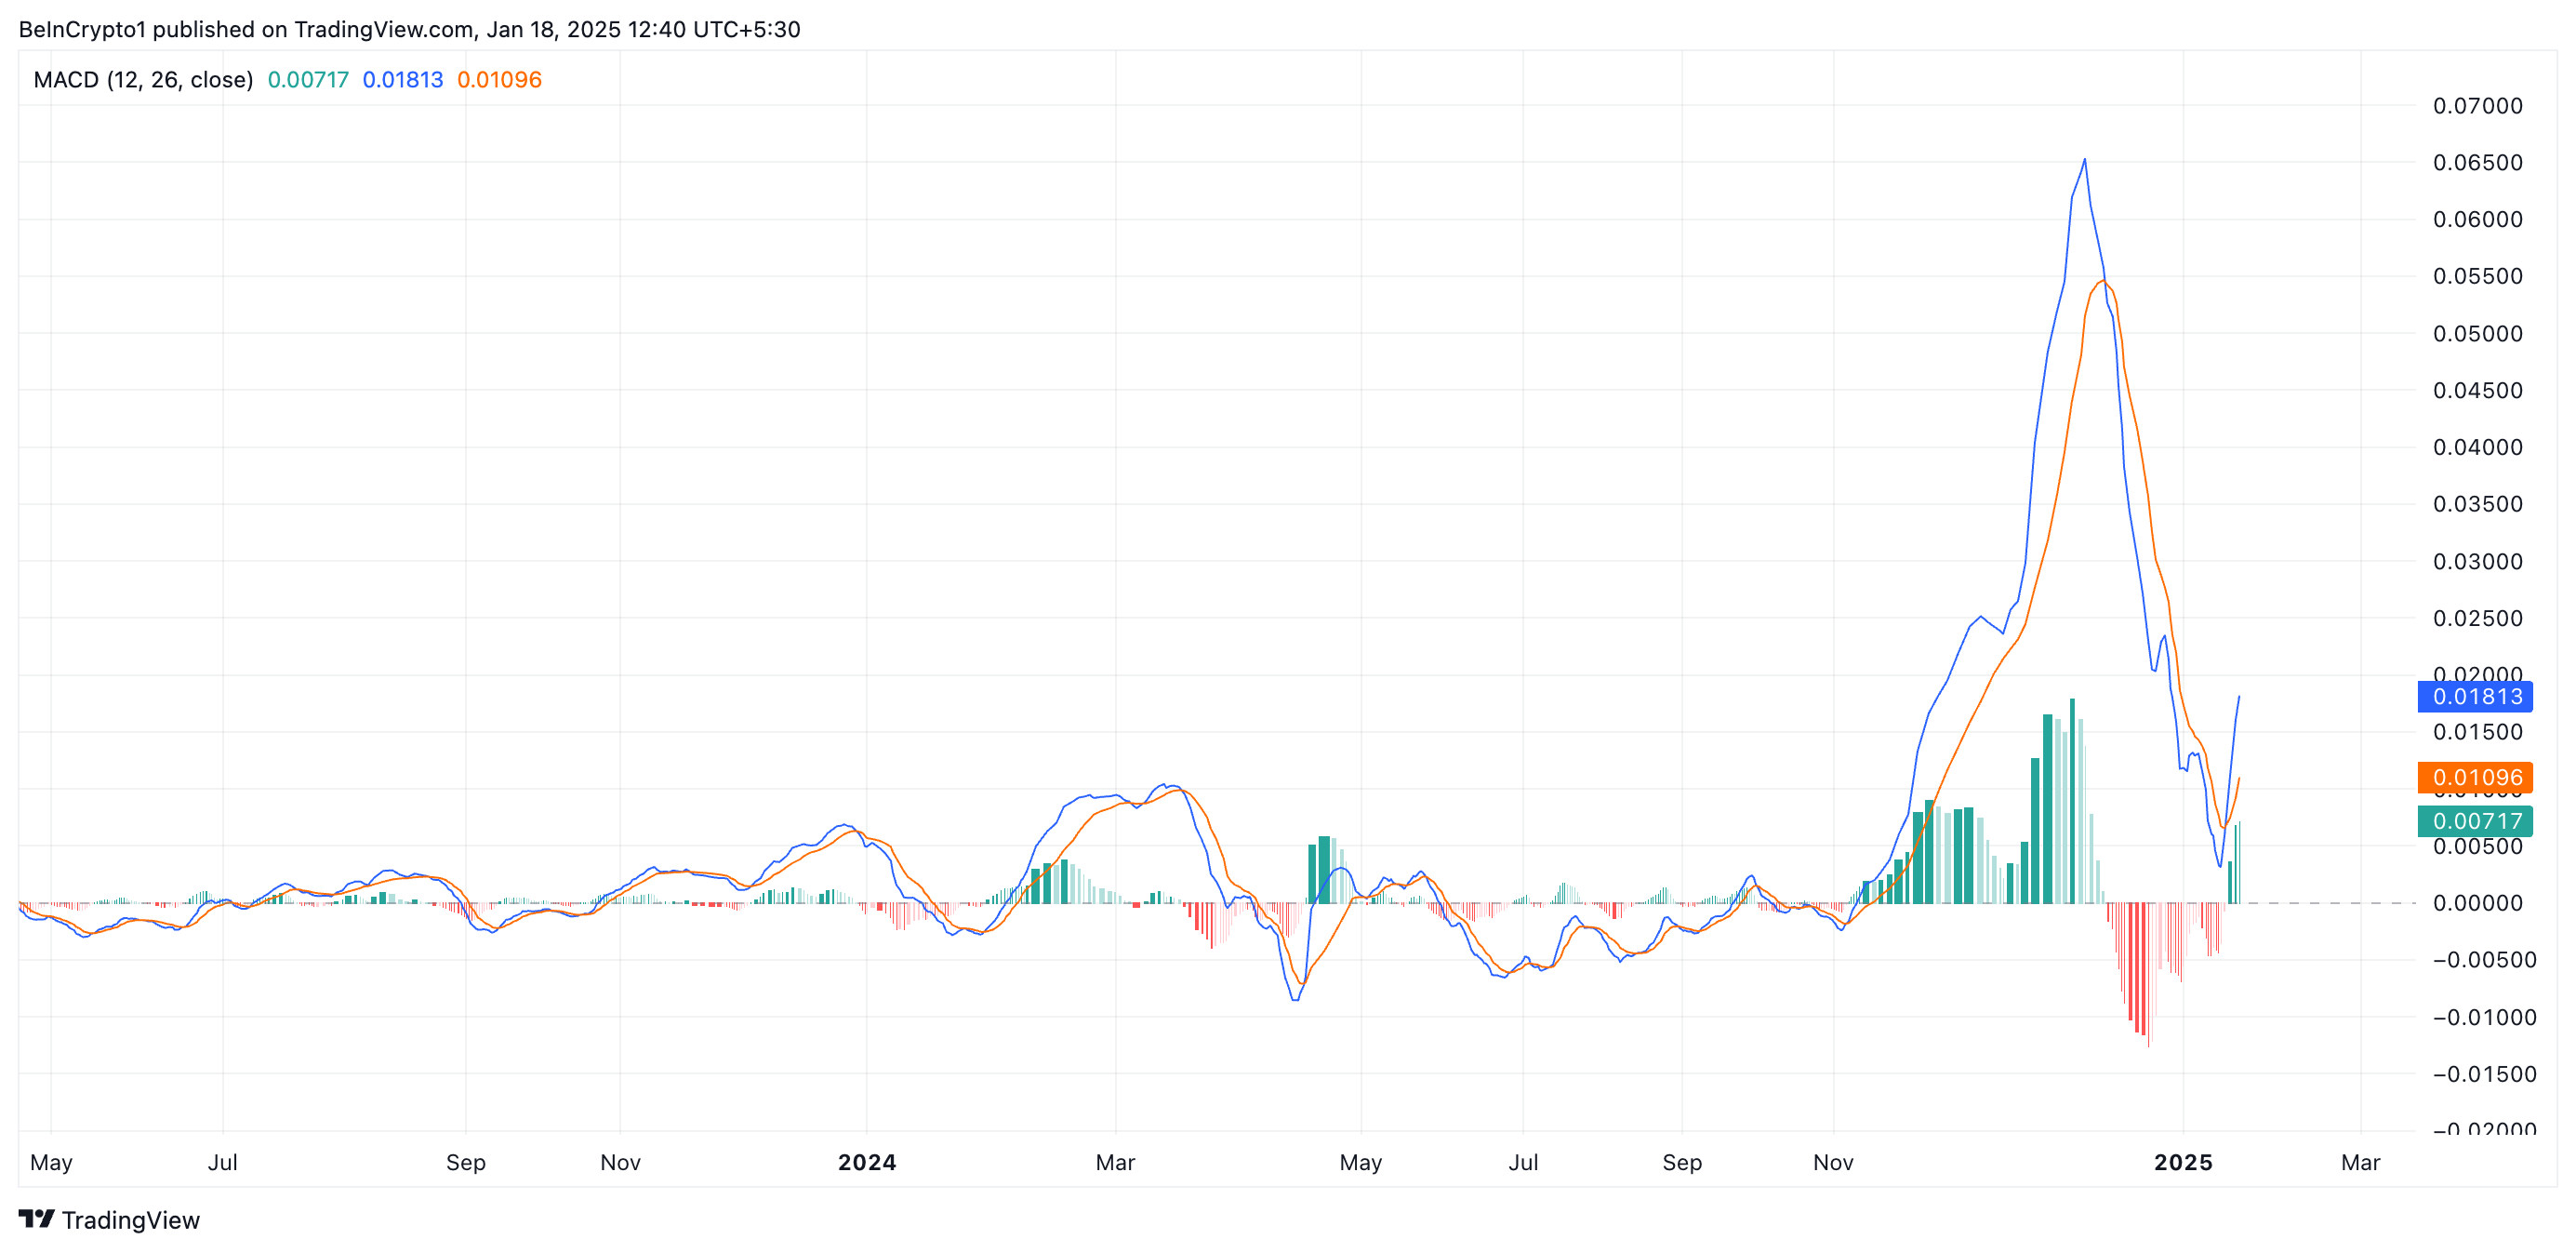Click the orange signal line peak near 0.05500
Image resolution: width=2576 pixels, height=1252 pixels.
(x=2103, y=283)
